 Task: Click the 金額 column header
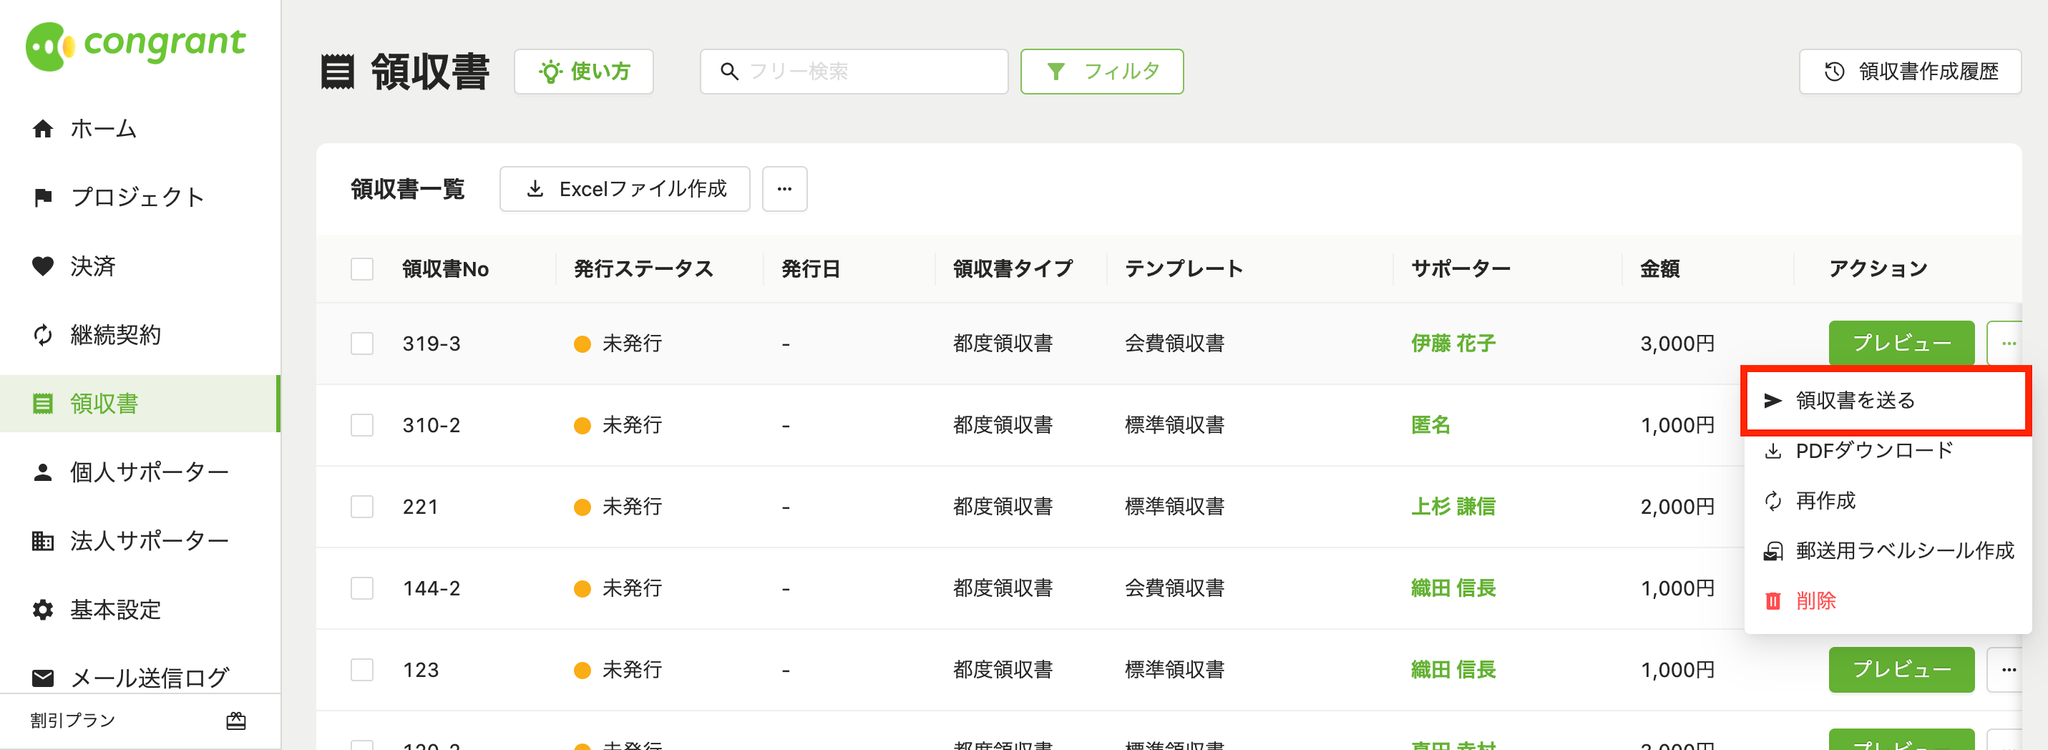click(x=1660, y=269)
